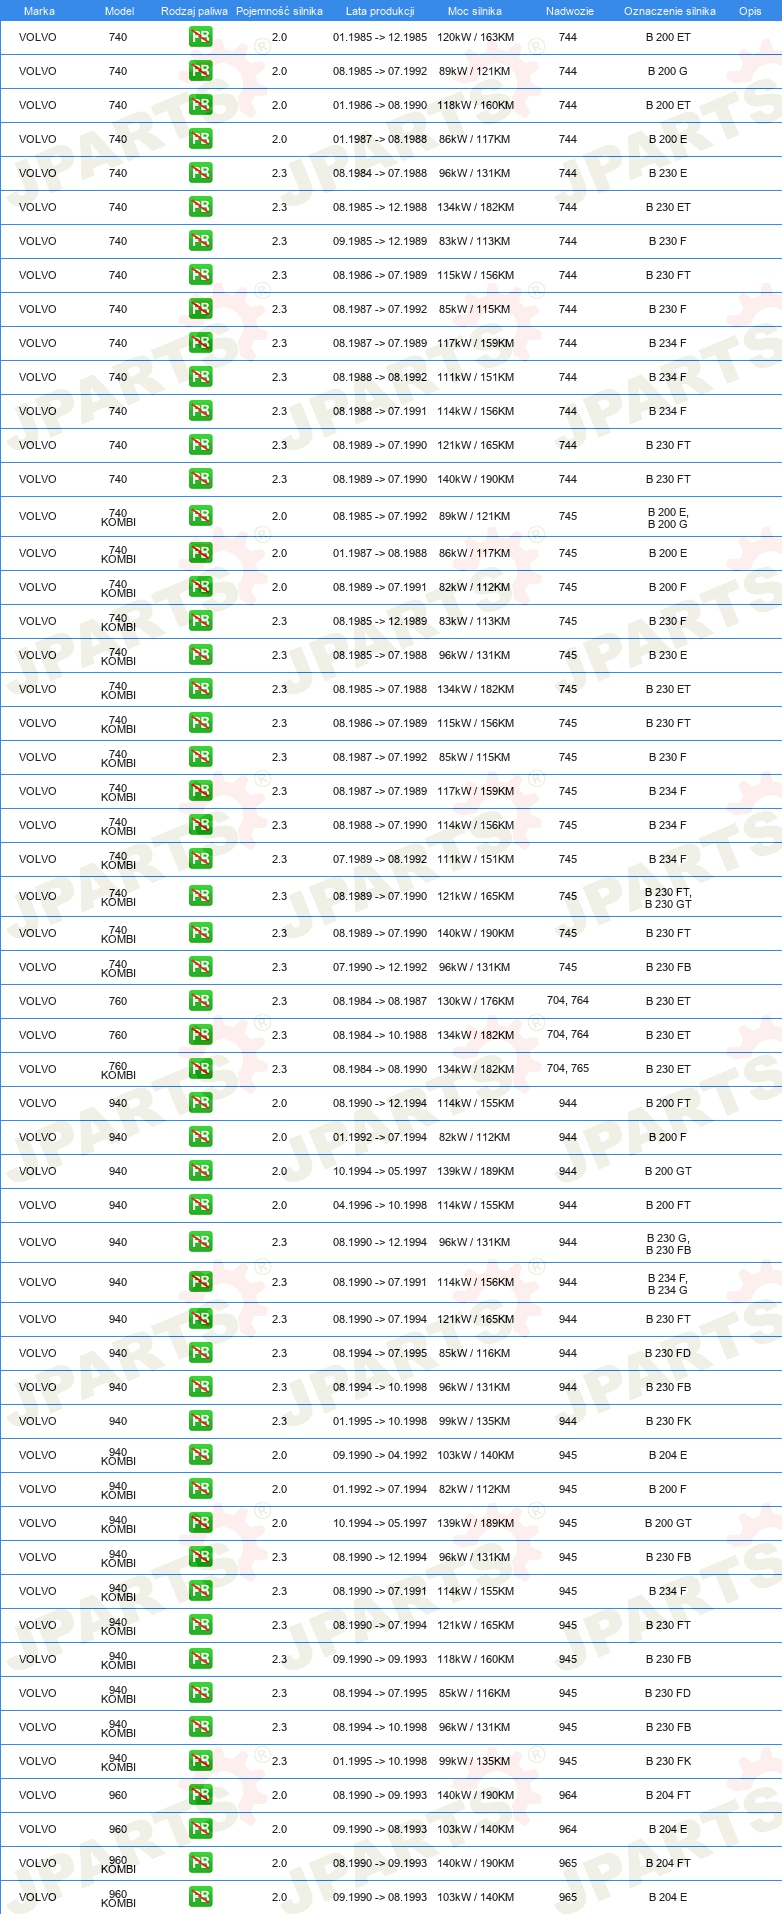Select the 09.1990 -> 09.1993 date cell

pyautogui.click(x=380, y=1659)
